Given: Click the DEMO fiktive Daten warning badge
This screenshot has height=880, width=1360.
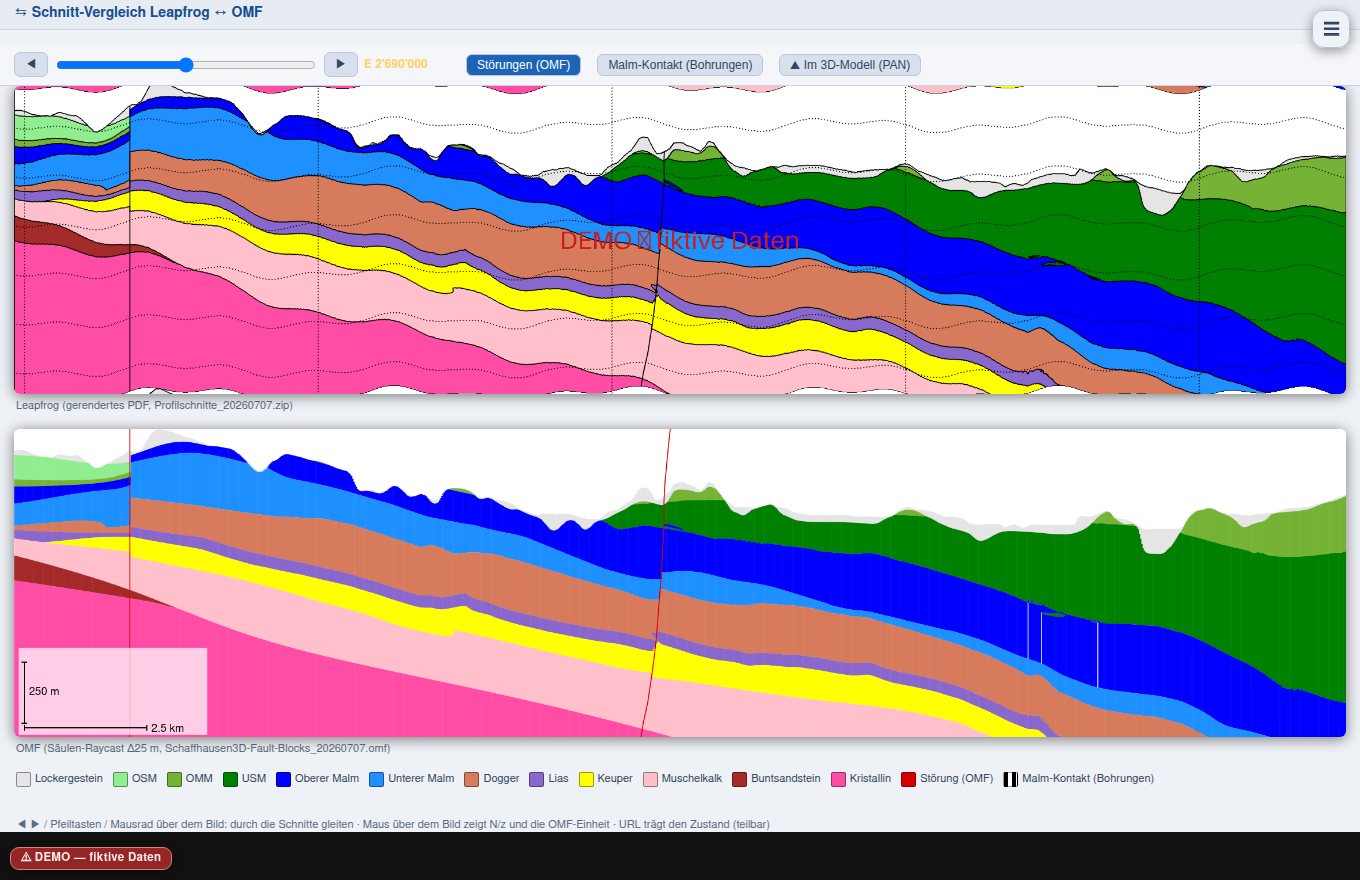Looking at the screenshot, I should click(x=91, y=858).
